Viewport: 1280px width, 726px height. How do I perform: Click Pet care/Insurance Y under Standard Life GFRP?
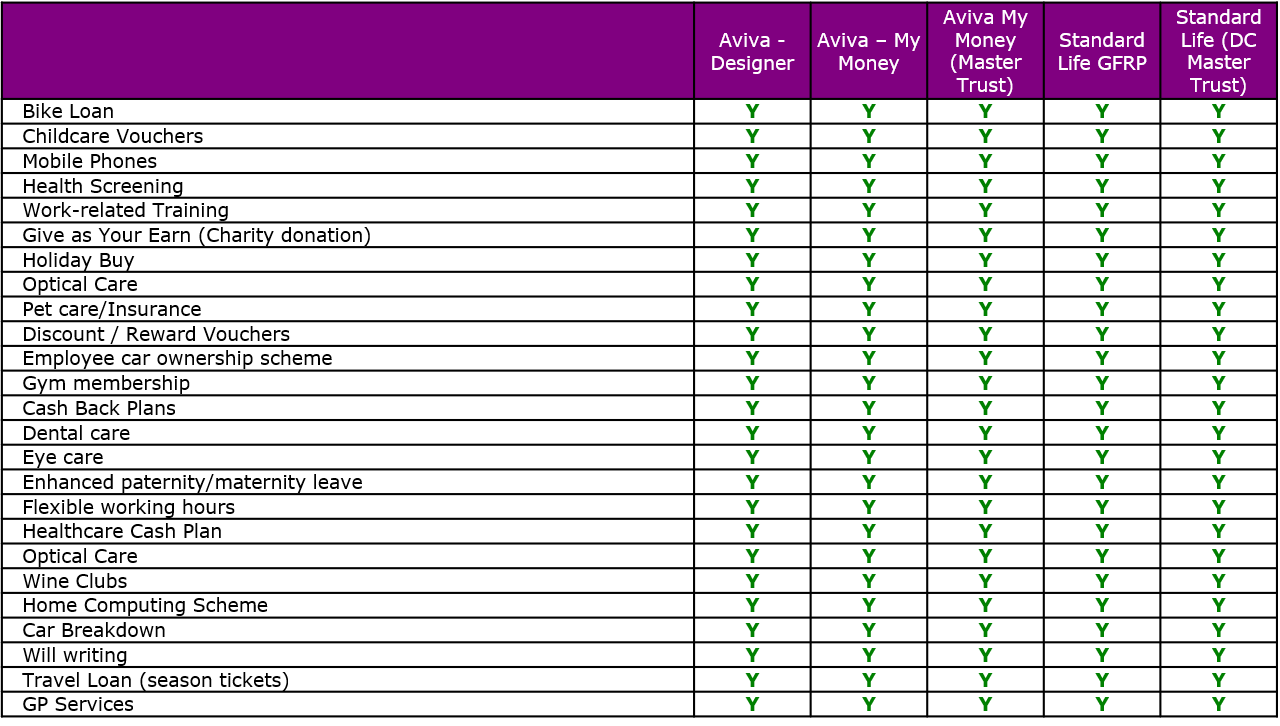pos(1102,309)
